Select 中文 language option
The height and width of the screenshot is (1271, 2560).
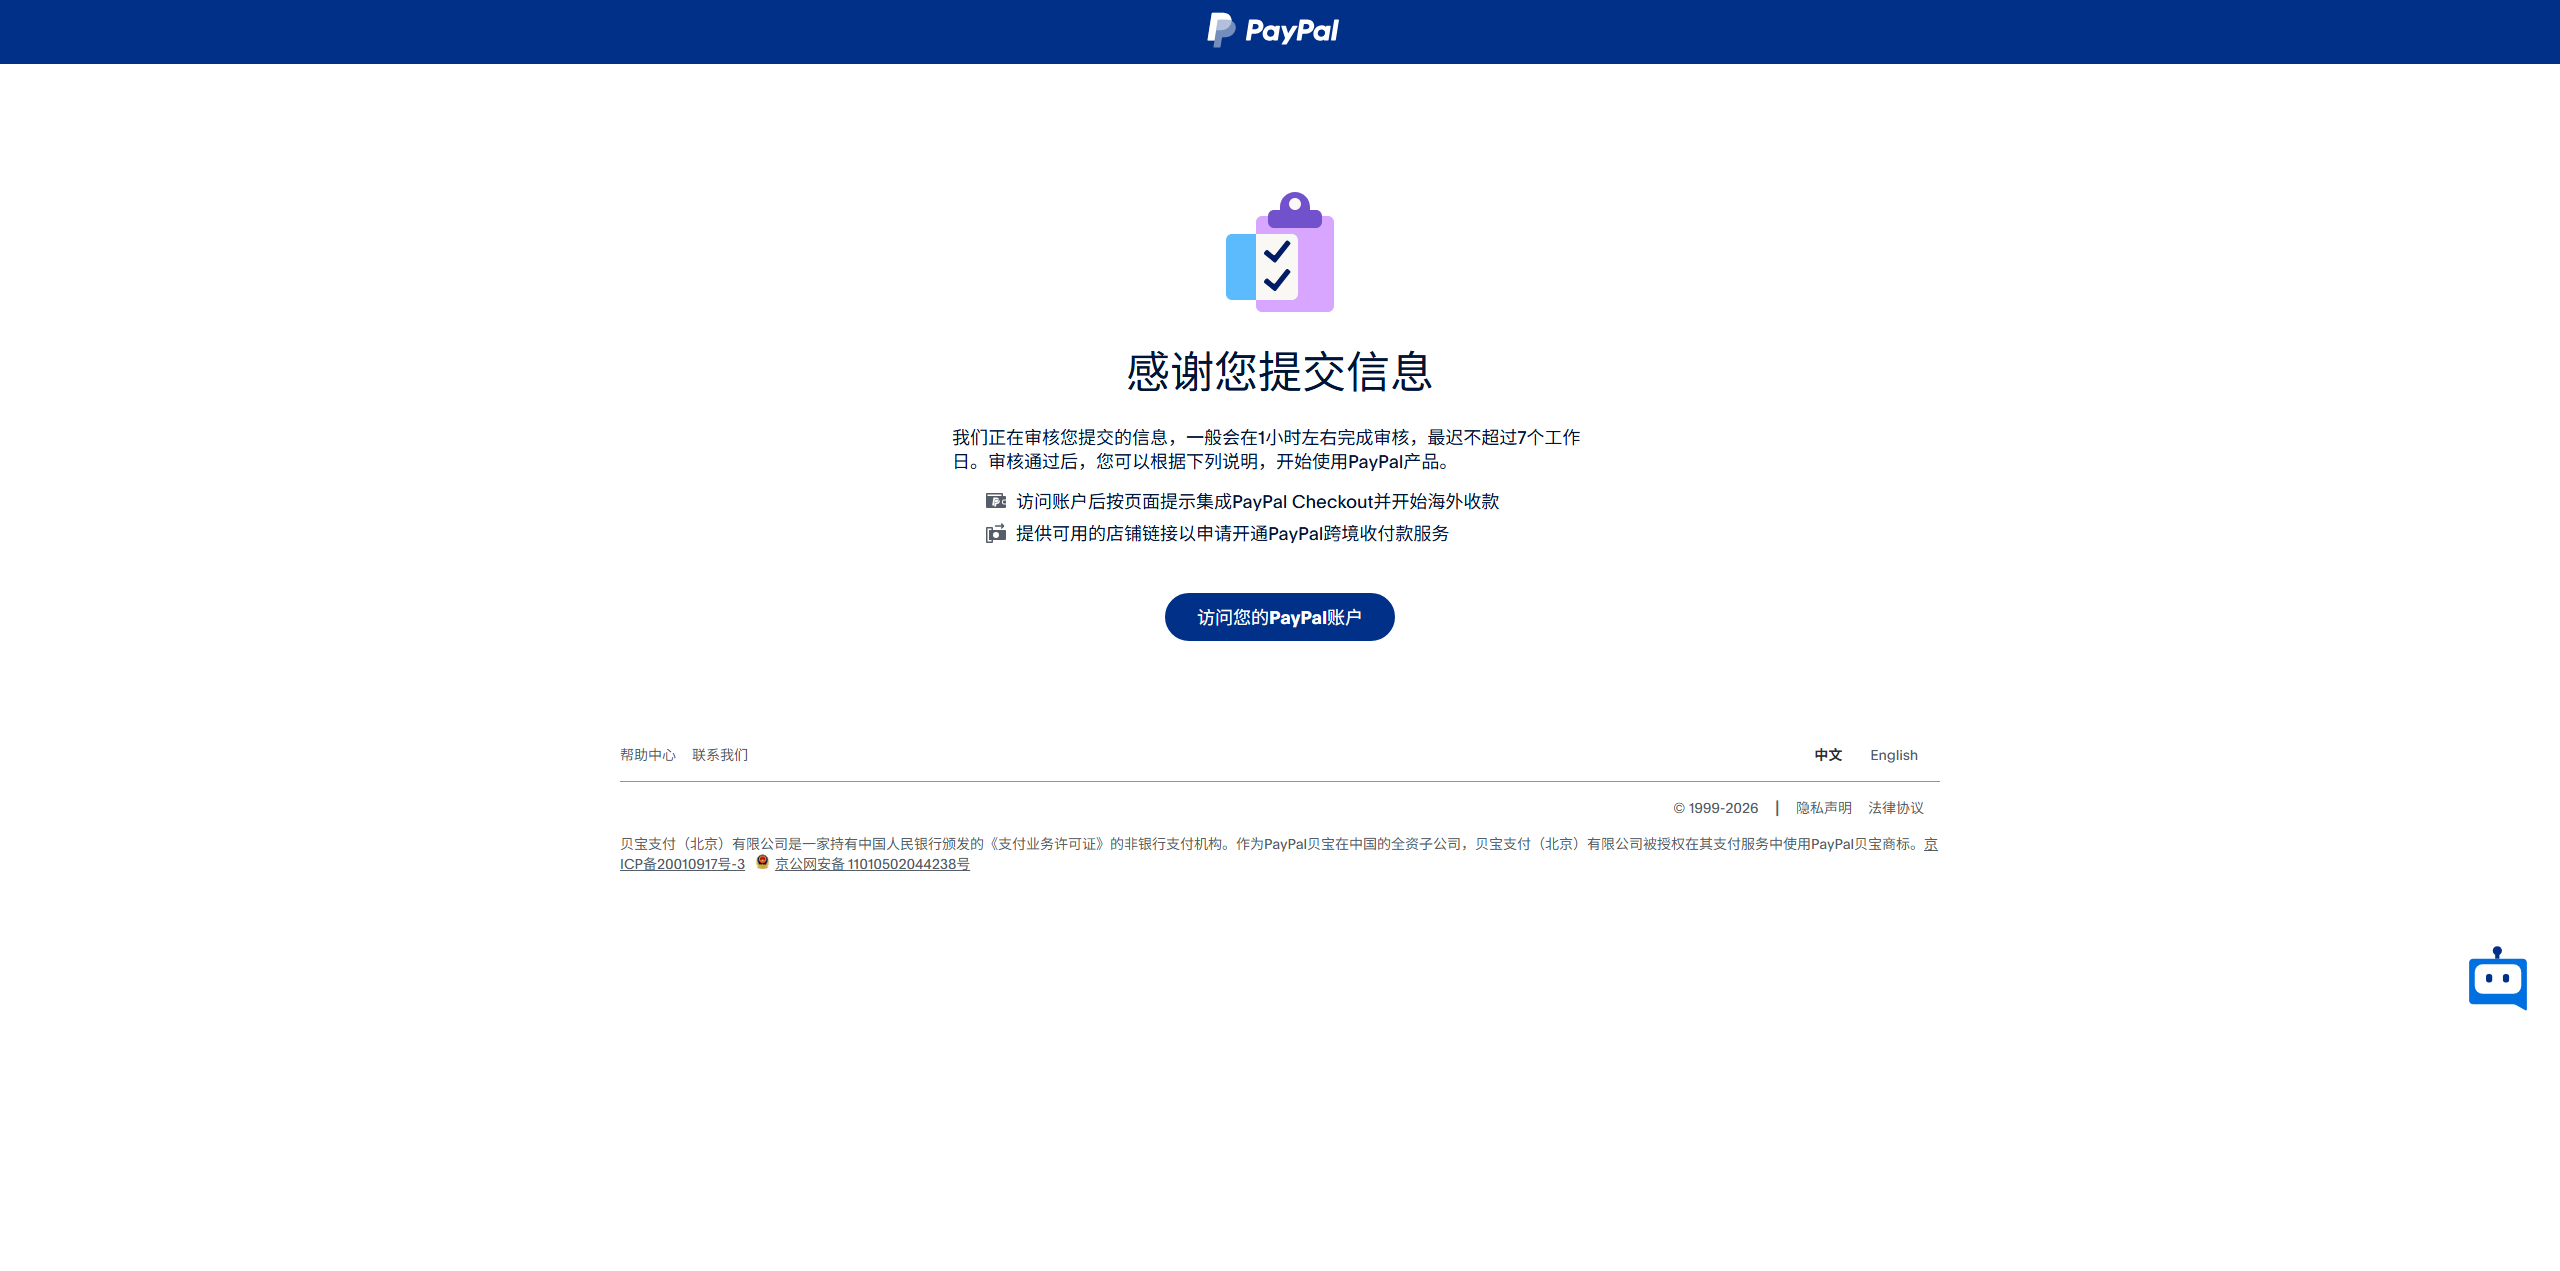click(1827, 755)
